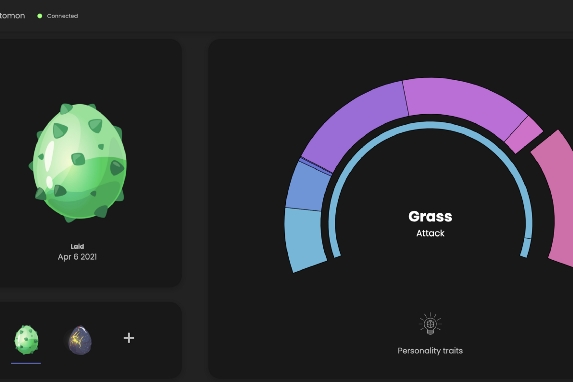This screenshot has width=573, height=382.
Task: Click the Grass title in chart center
Action: [430, 216]
